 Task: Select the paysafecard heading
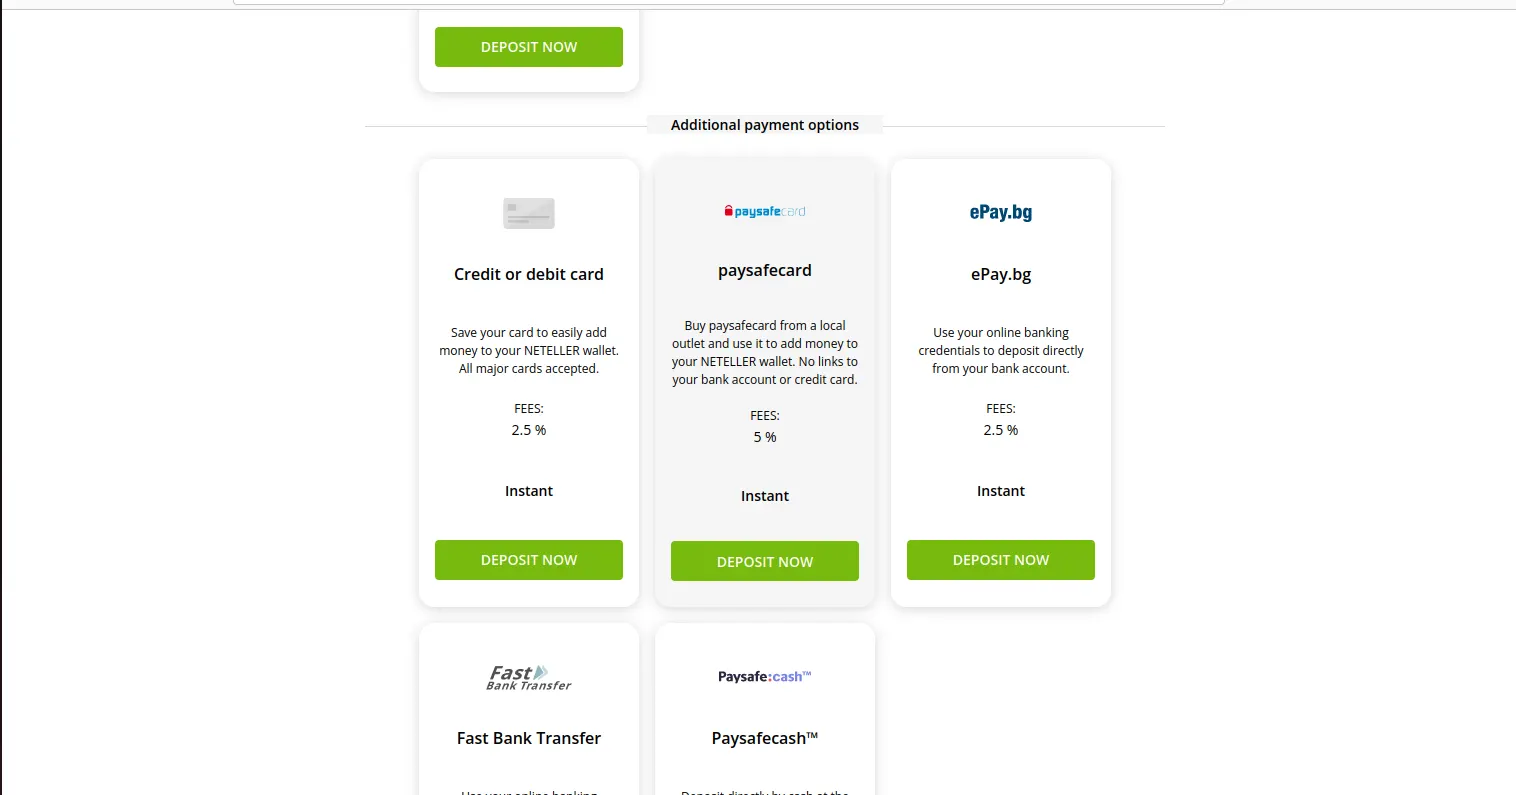[x=765, y=270]
